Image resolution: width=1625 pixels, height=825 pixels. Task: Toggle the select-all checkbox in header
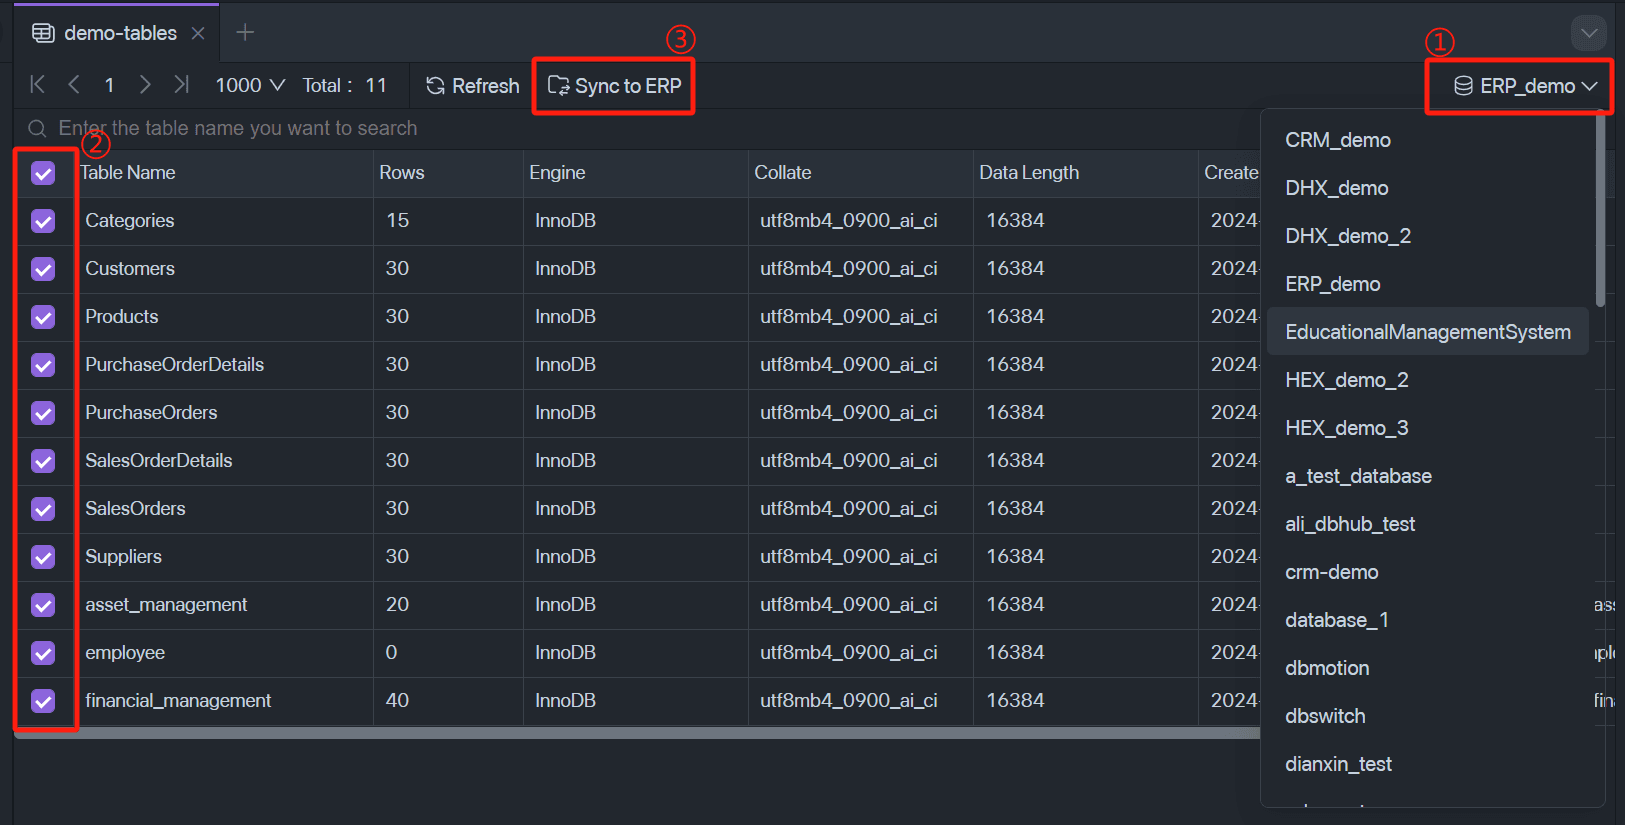click(x=43, y=173)
